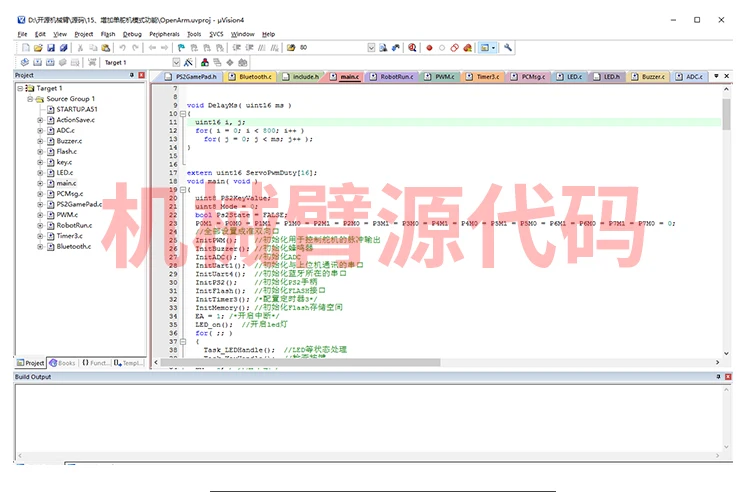
Task: Switch to the Timer3.c editor tab
Action: tap(483, 76)
